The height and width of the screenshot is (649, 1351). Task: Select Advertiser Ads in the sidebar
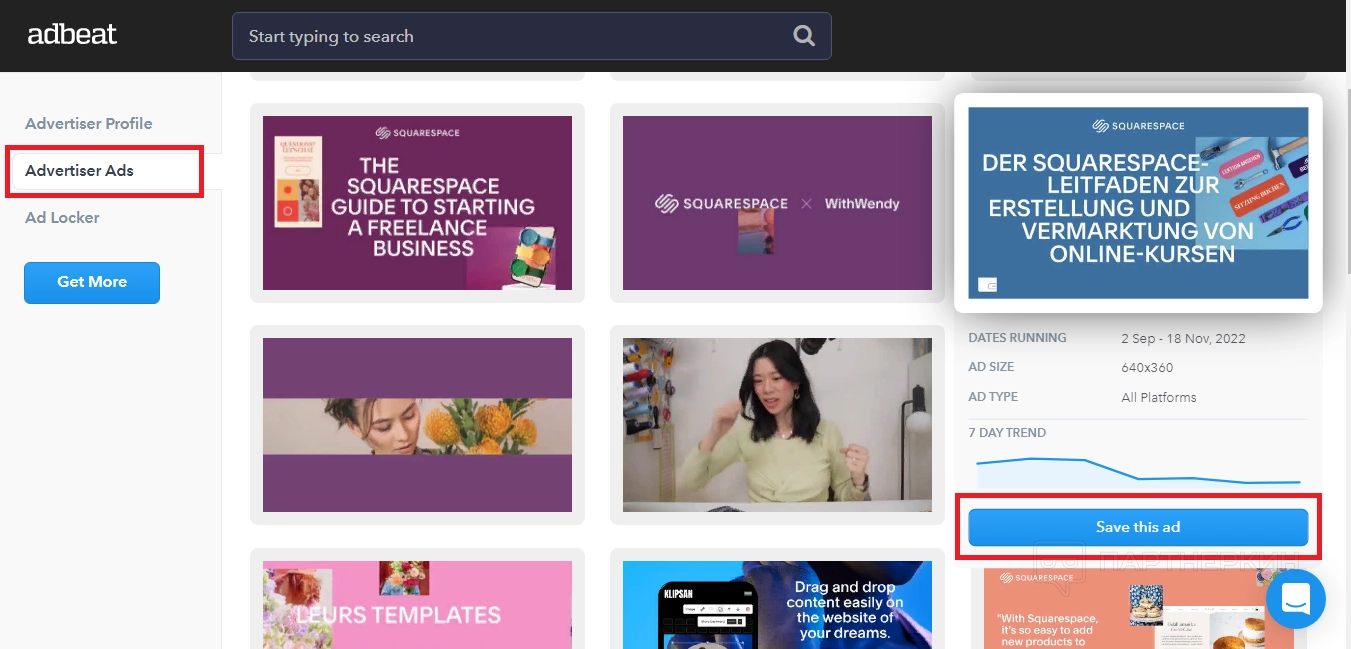click(80, 171)
